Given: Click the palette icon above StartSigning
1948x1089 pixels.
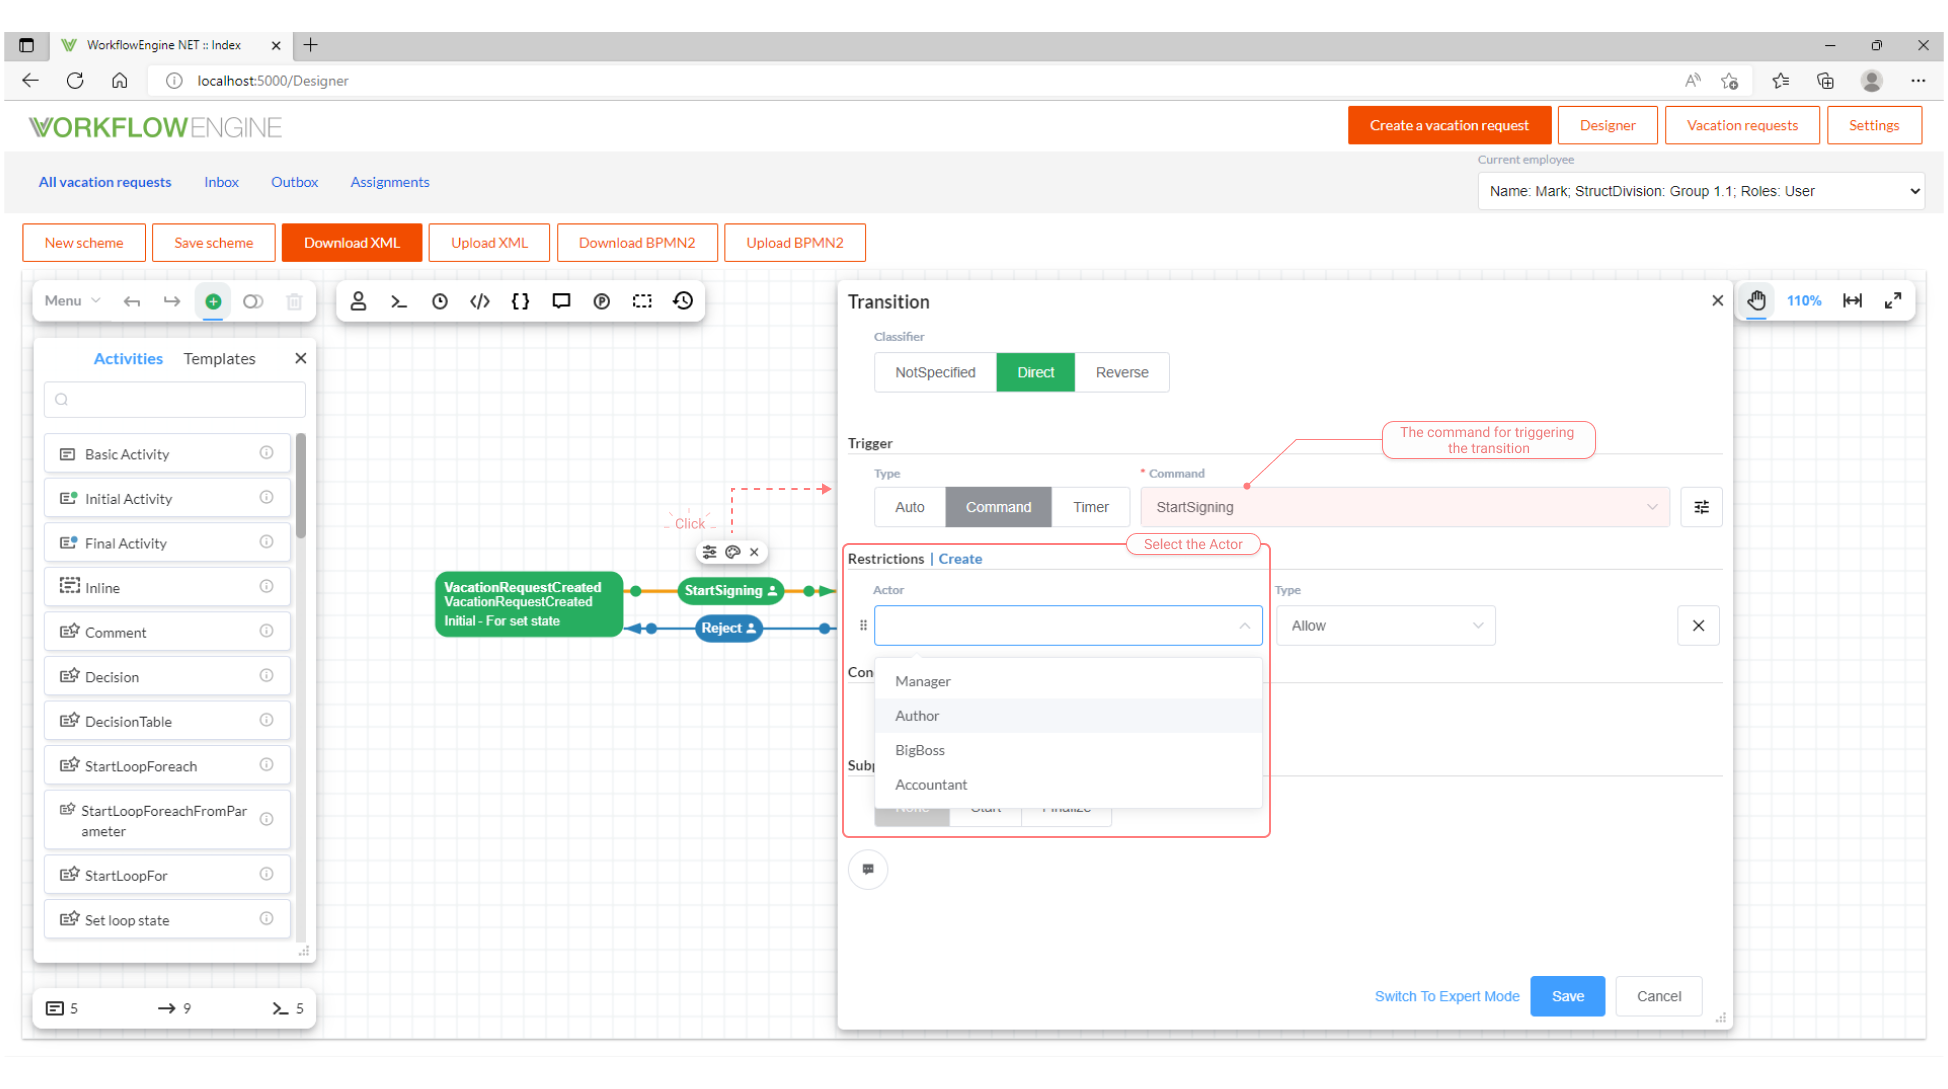Looking at the screenshot, I should click(732, 552).
